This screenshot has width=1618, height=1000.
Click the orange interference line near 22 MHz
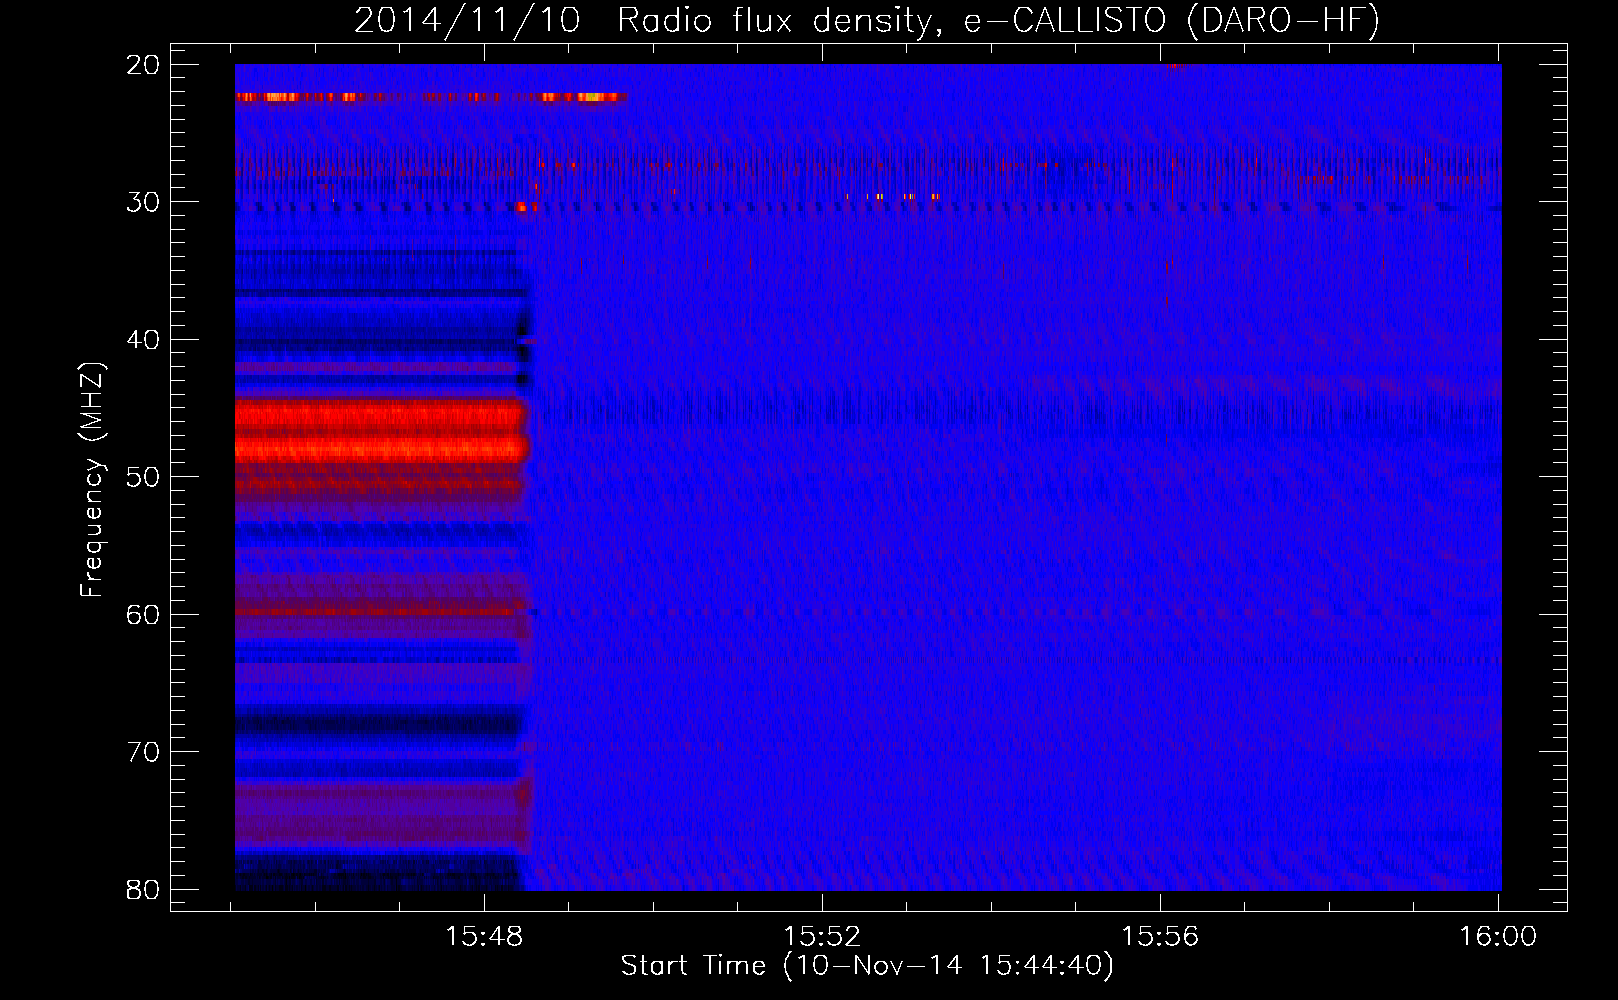point(431,97)
